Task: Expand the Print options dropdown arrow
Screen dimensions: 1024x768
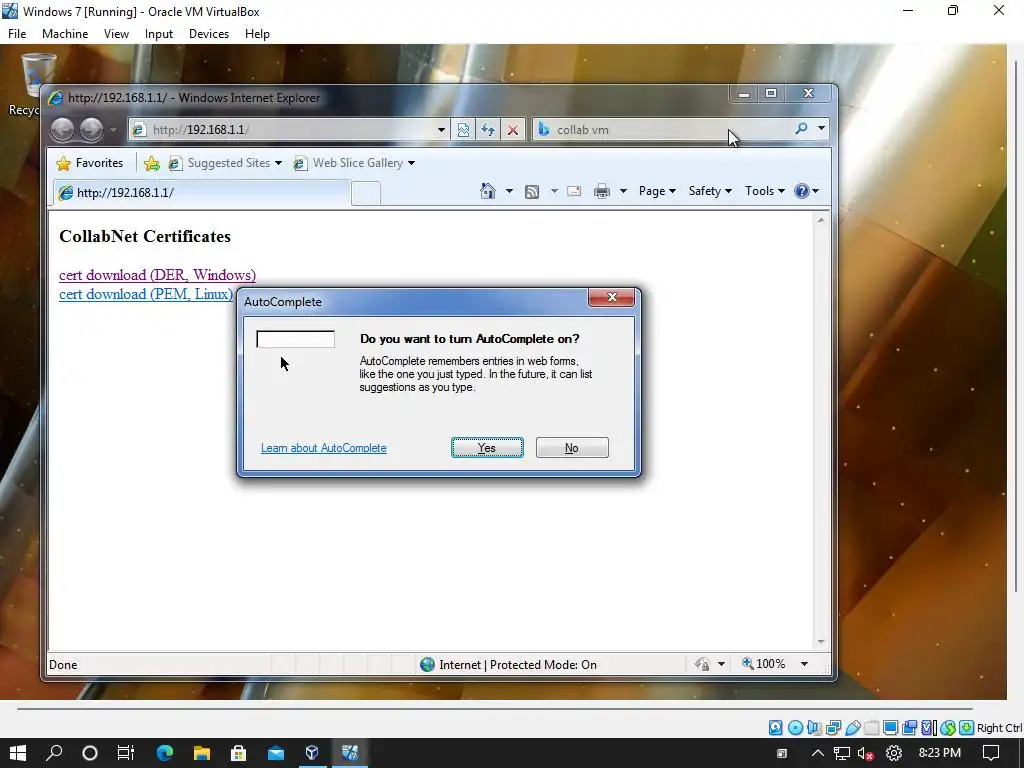Action: 623,191
